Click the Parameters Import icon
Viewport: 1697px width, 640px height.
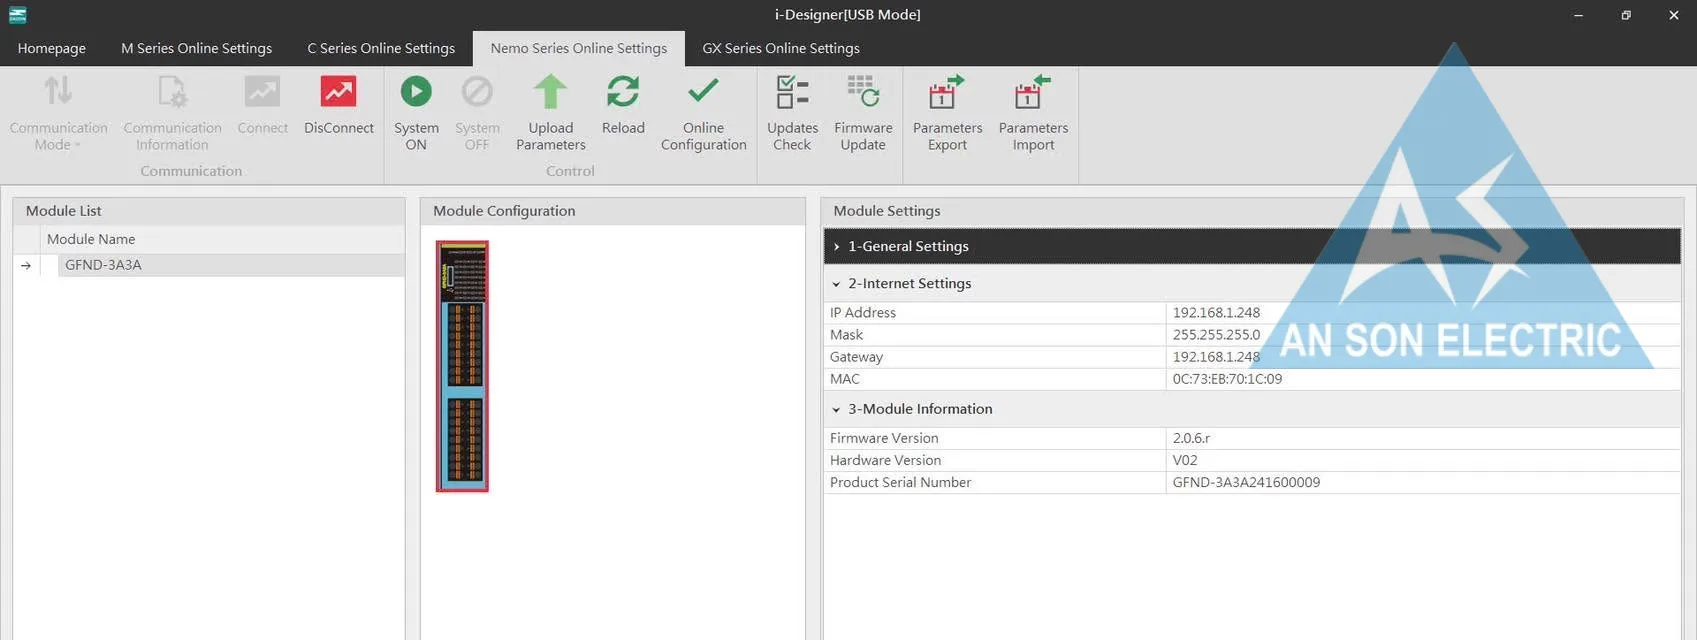tap(1033, 92)
